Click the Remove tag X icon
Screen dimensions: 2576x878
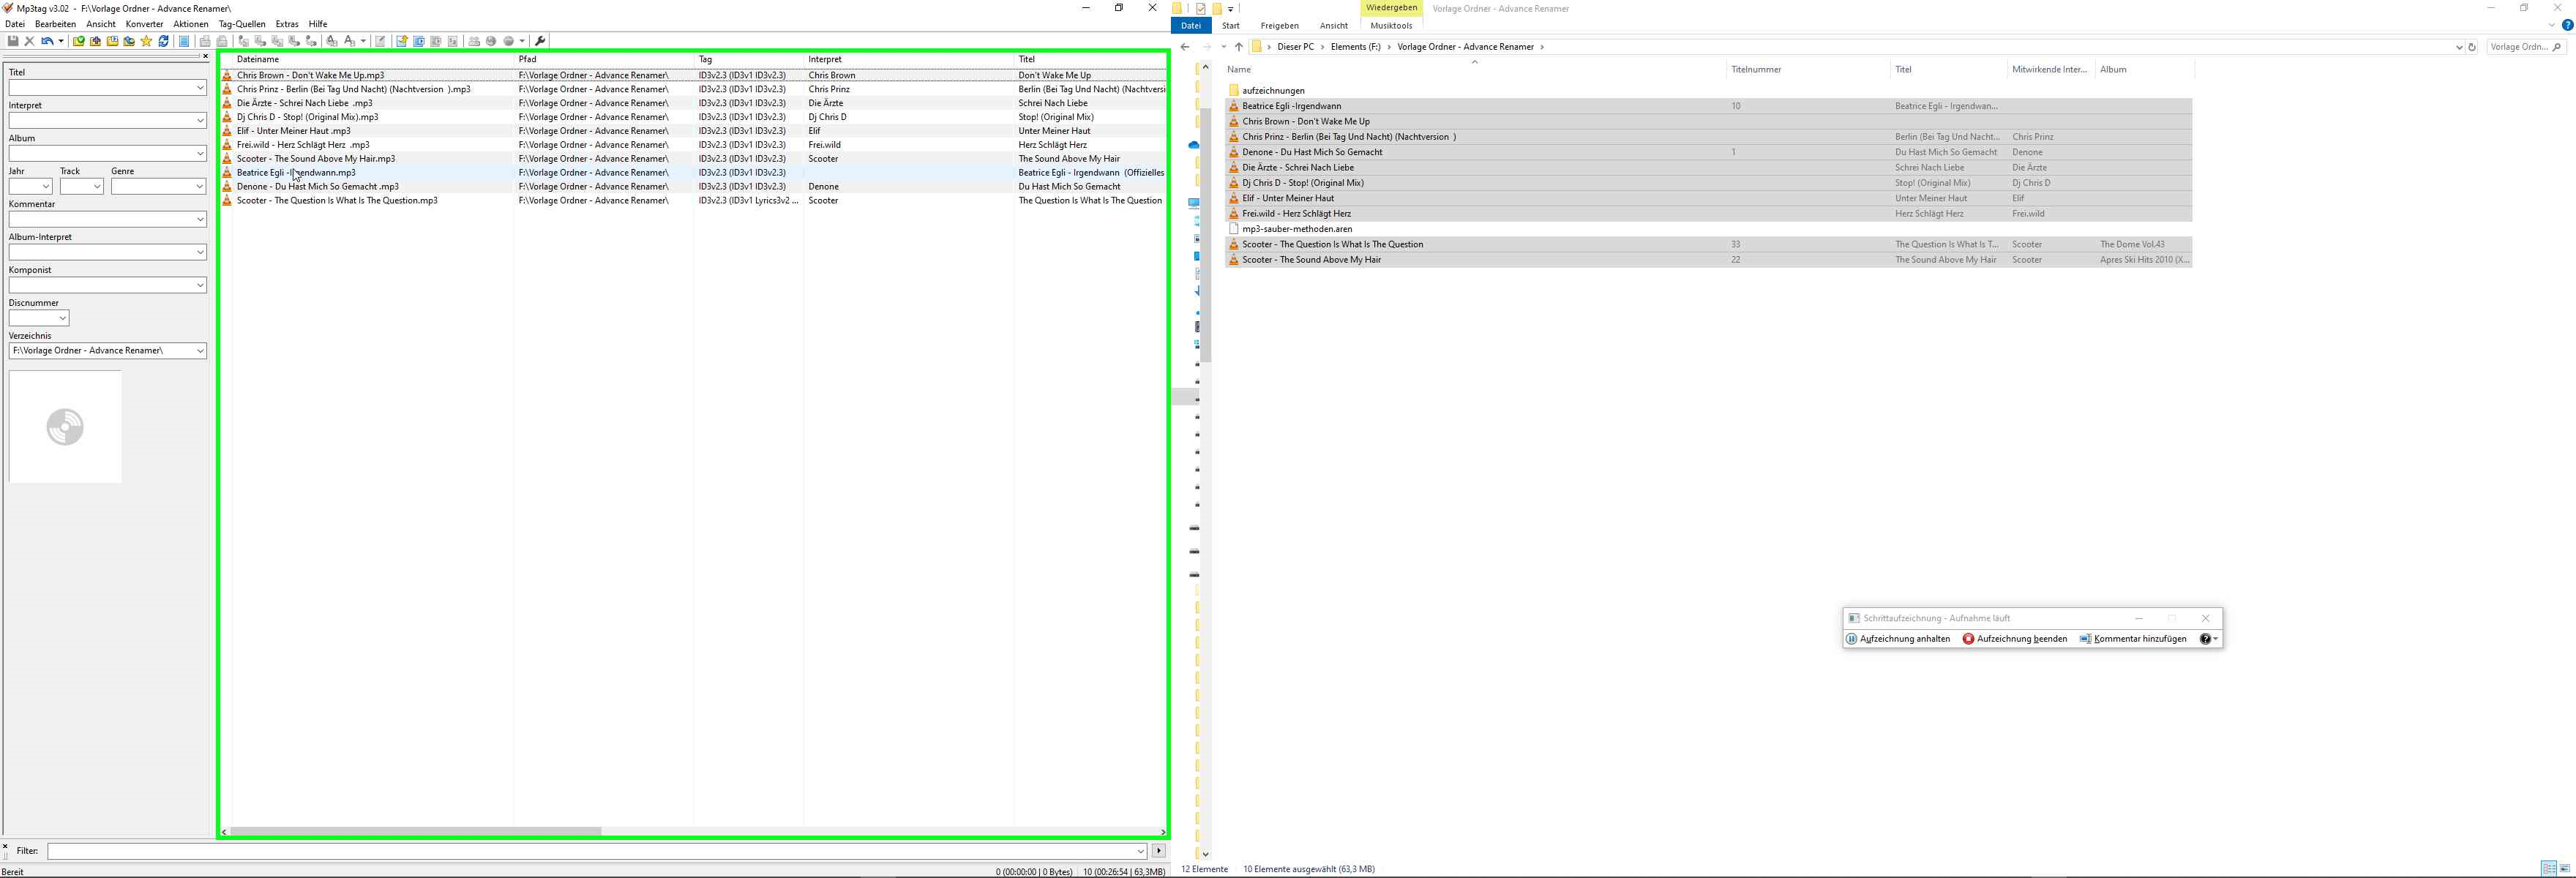tap(30, 41)
